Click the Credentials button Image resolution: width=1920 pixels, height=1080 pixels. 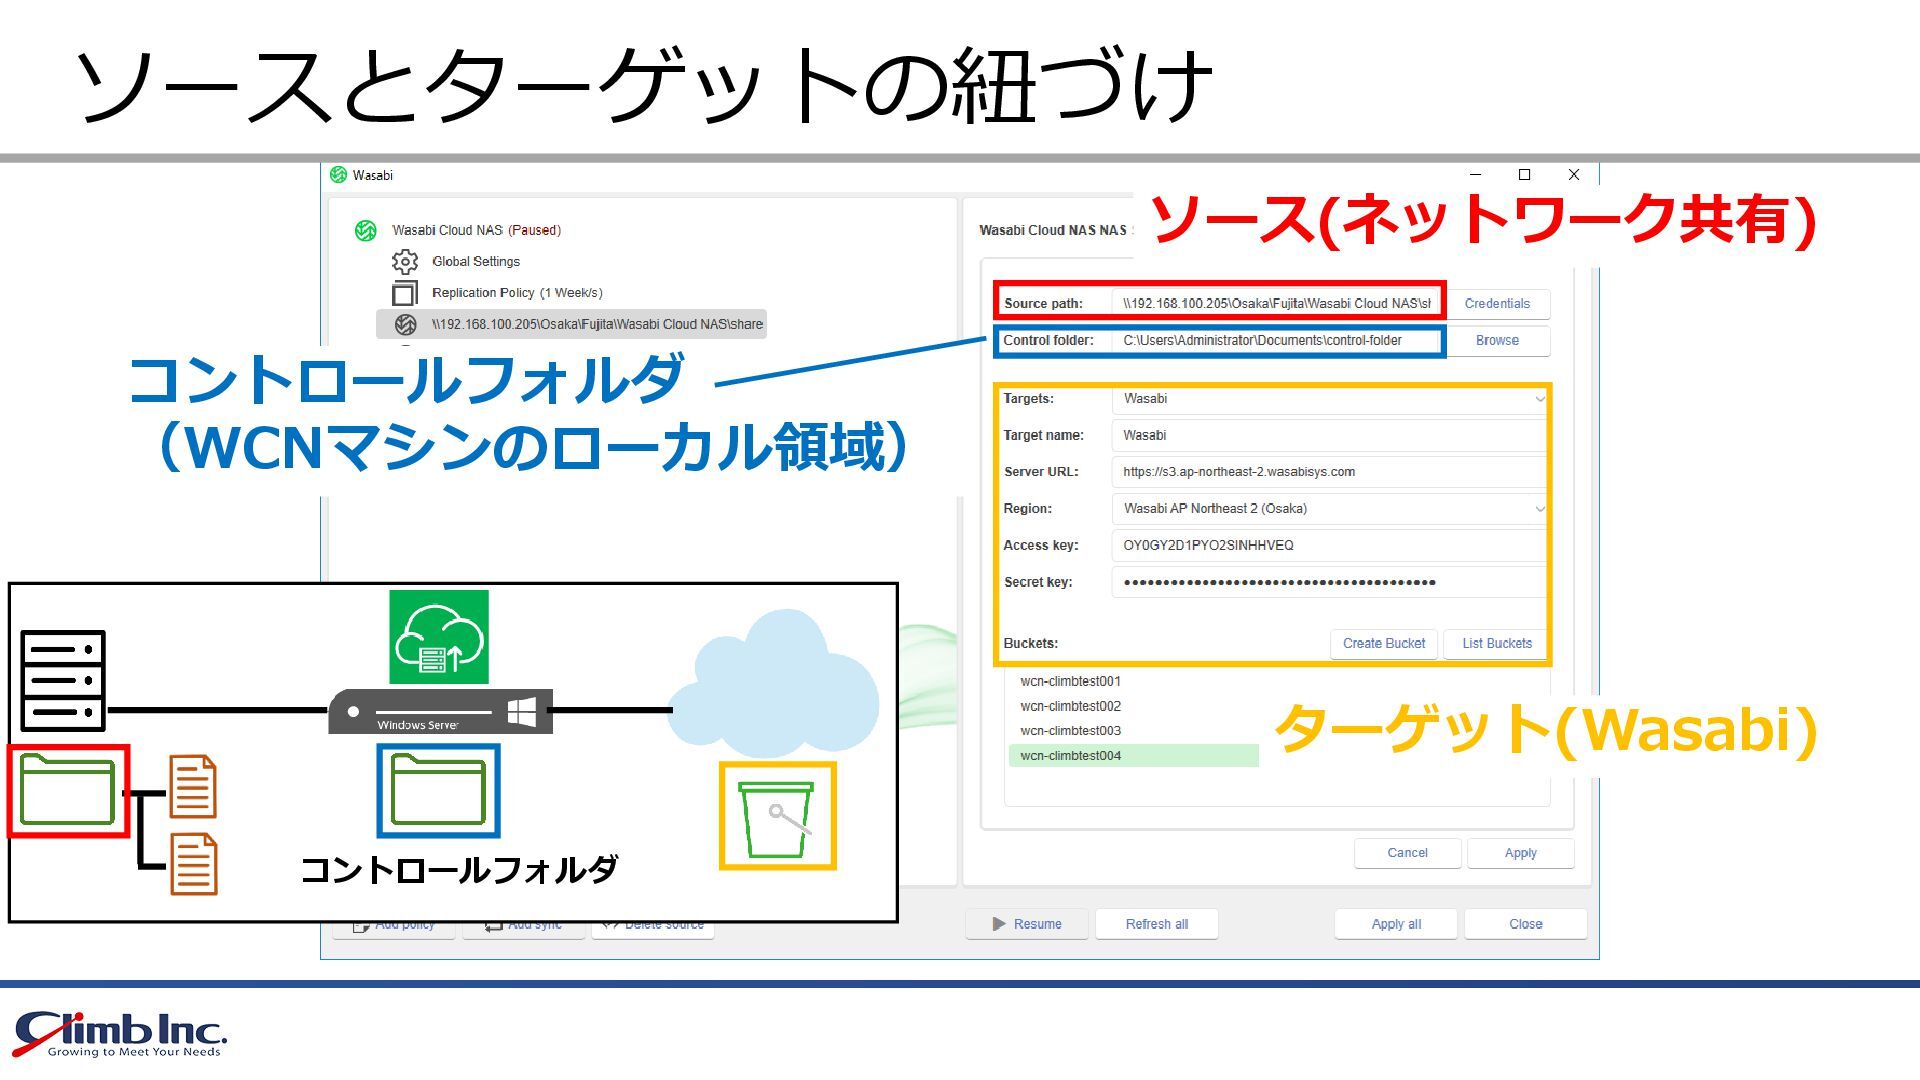click(x=1496, y=304)
